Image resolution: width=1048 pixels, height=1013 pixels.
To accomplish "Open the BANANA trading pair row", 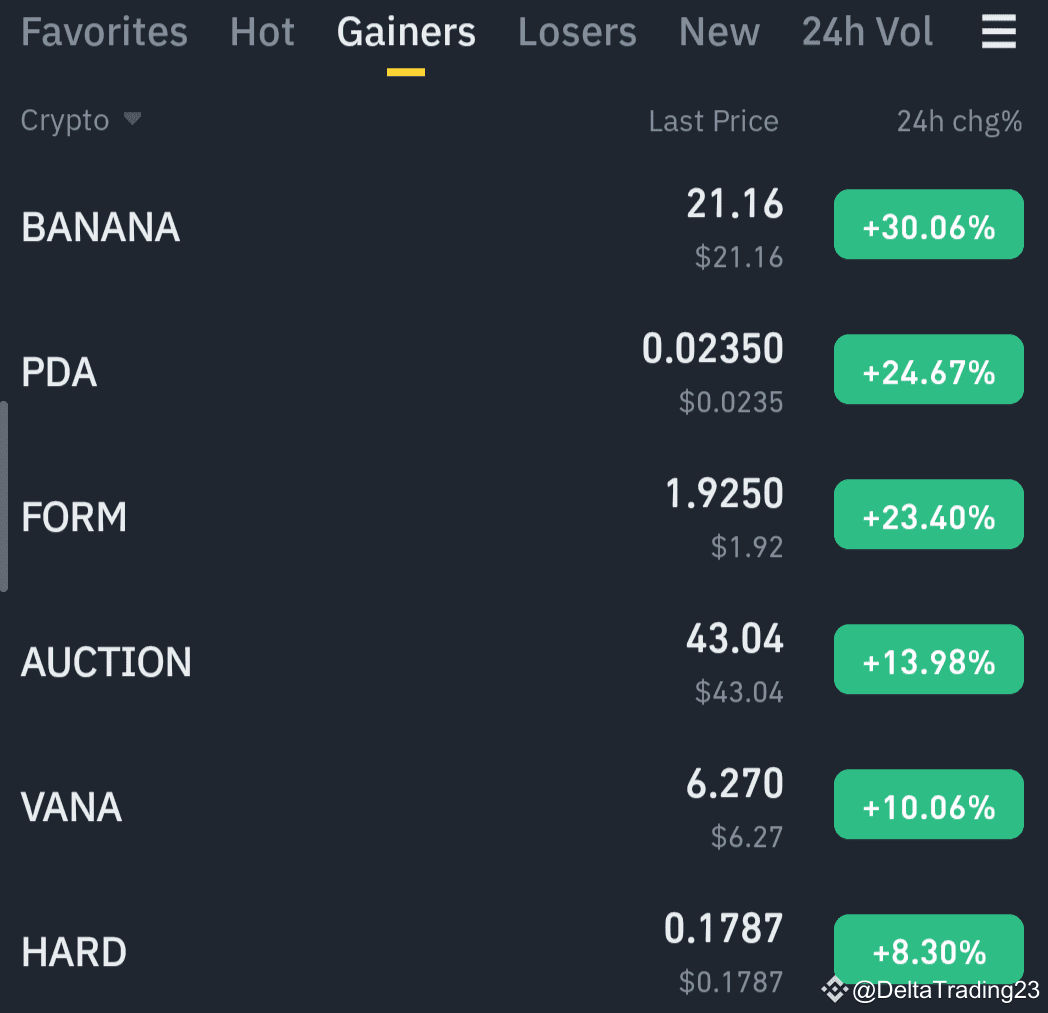I will click(524, 227).
